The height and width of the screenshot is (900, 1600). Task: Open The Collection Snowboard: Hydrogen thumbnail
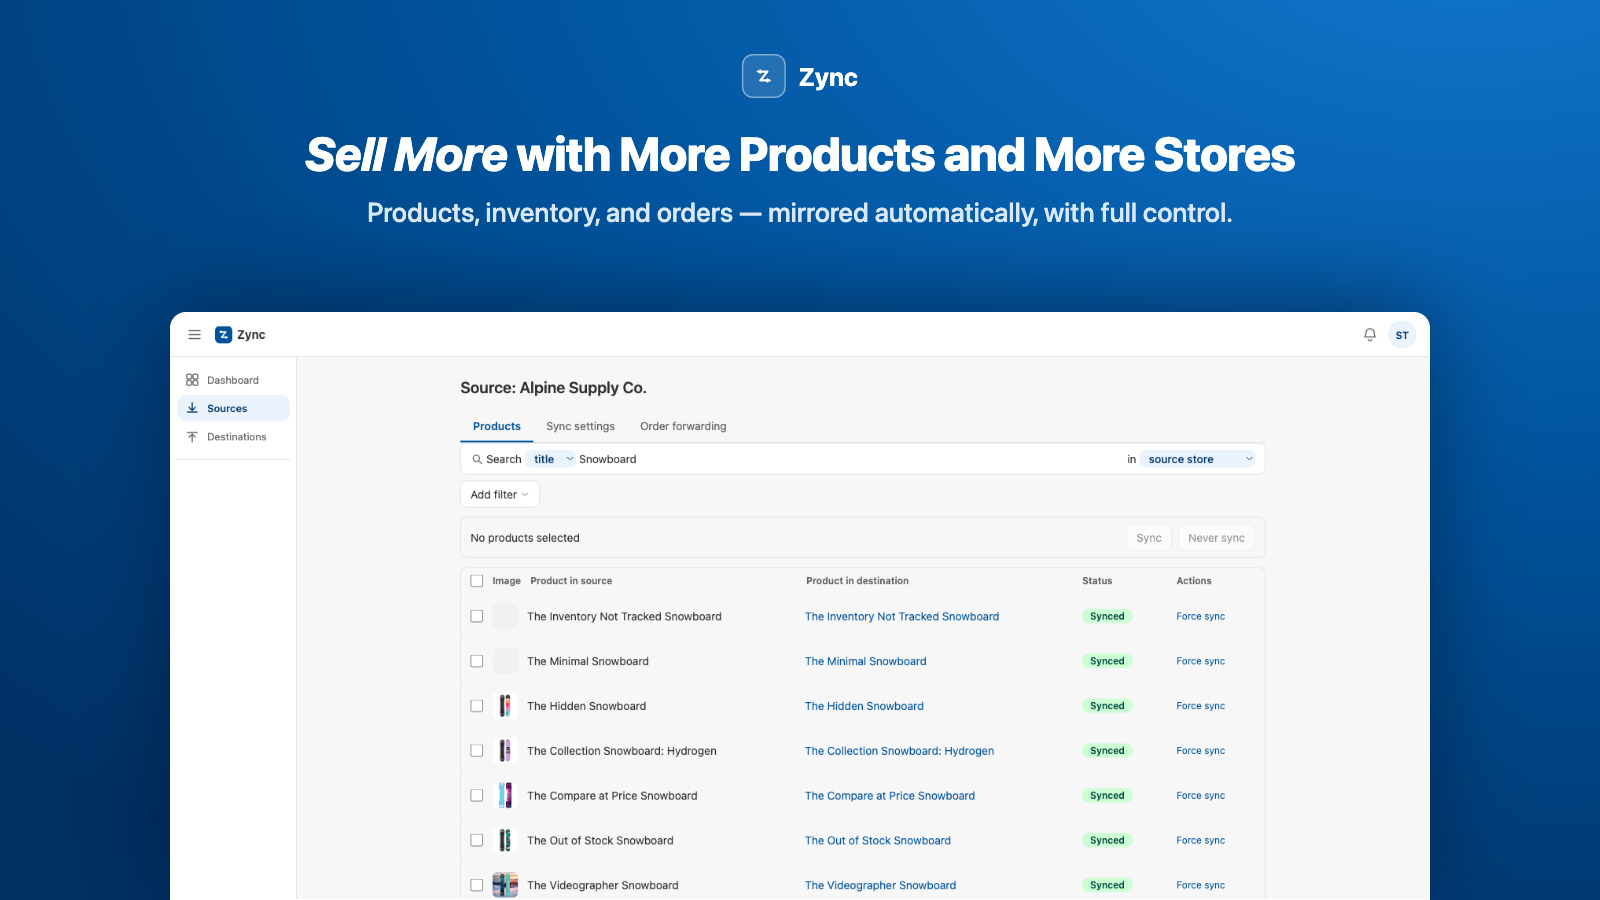(x=505, y=751)
